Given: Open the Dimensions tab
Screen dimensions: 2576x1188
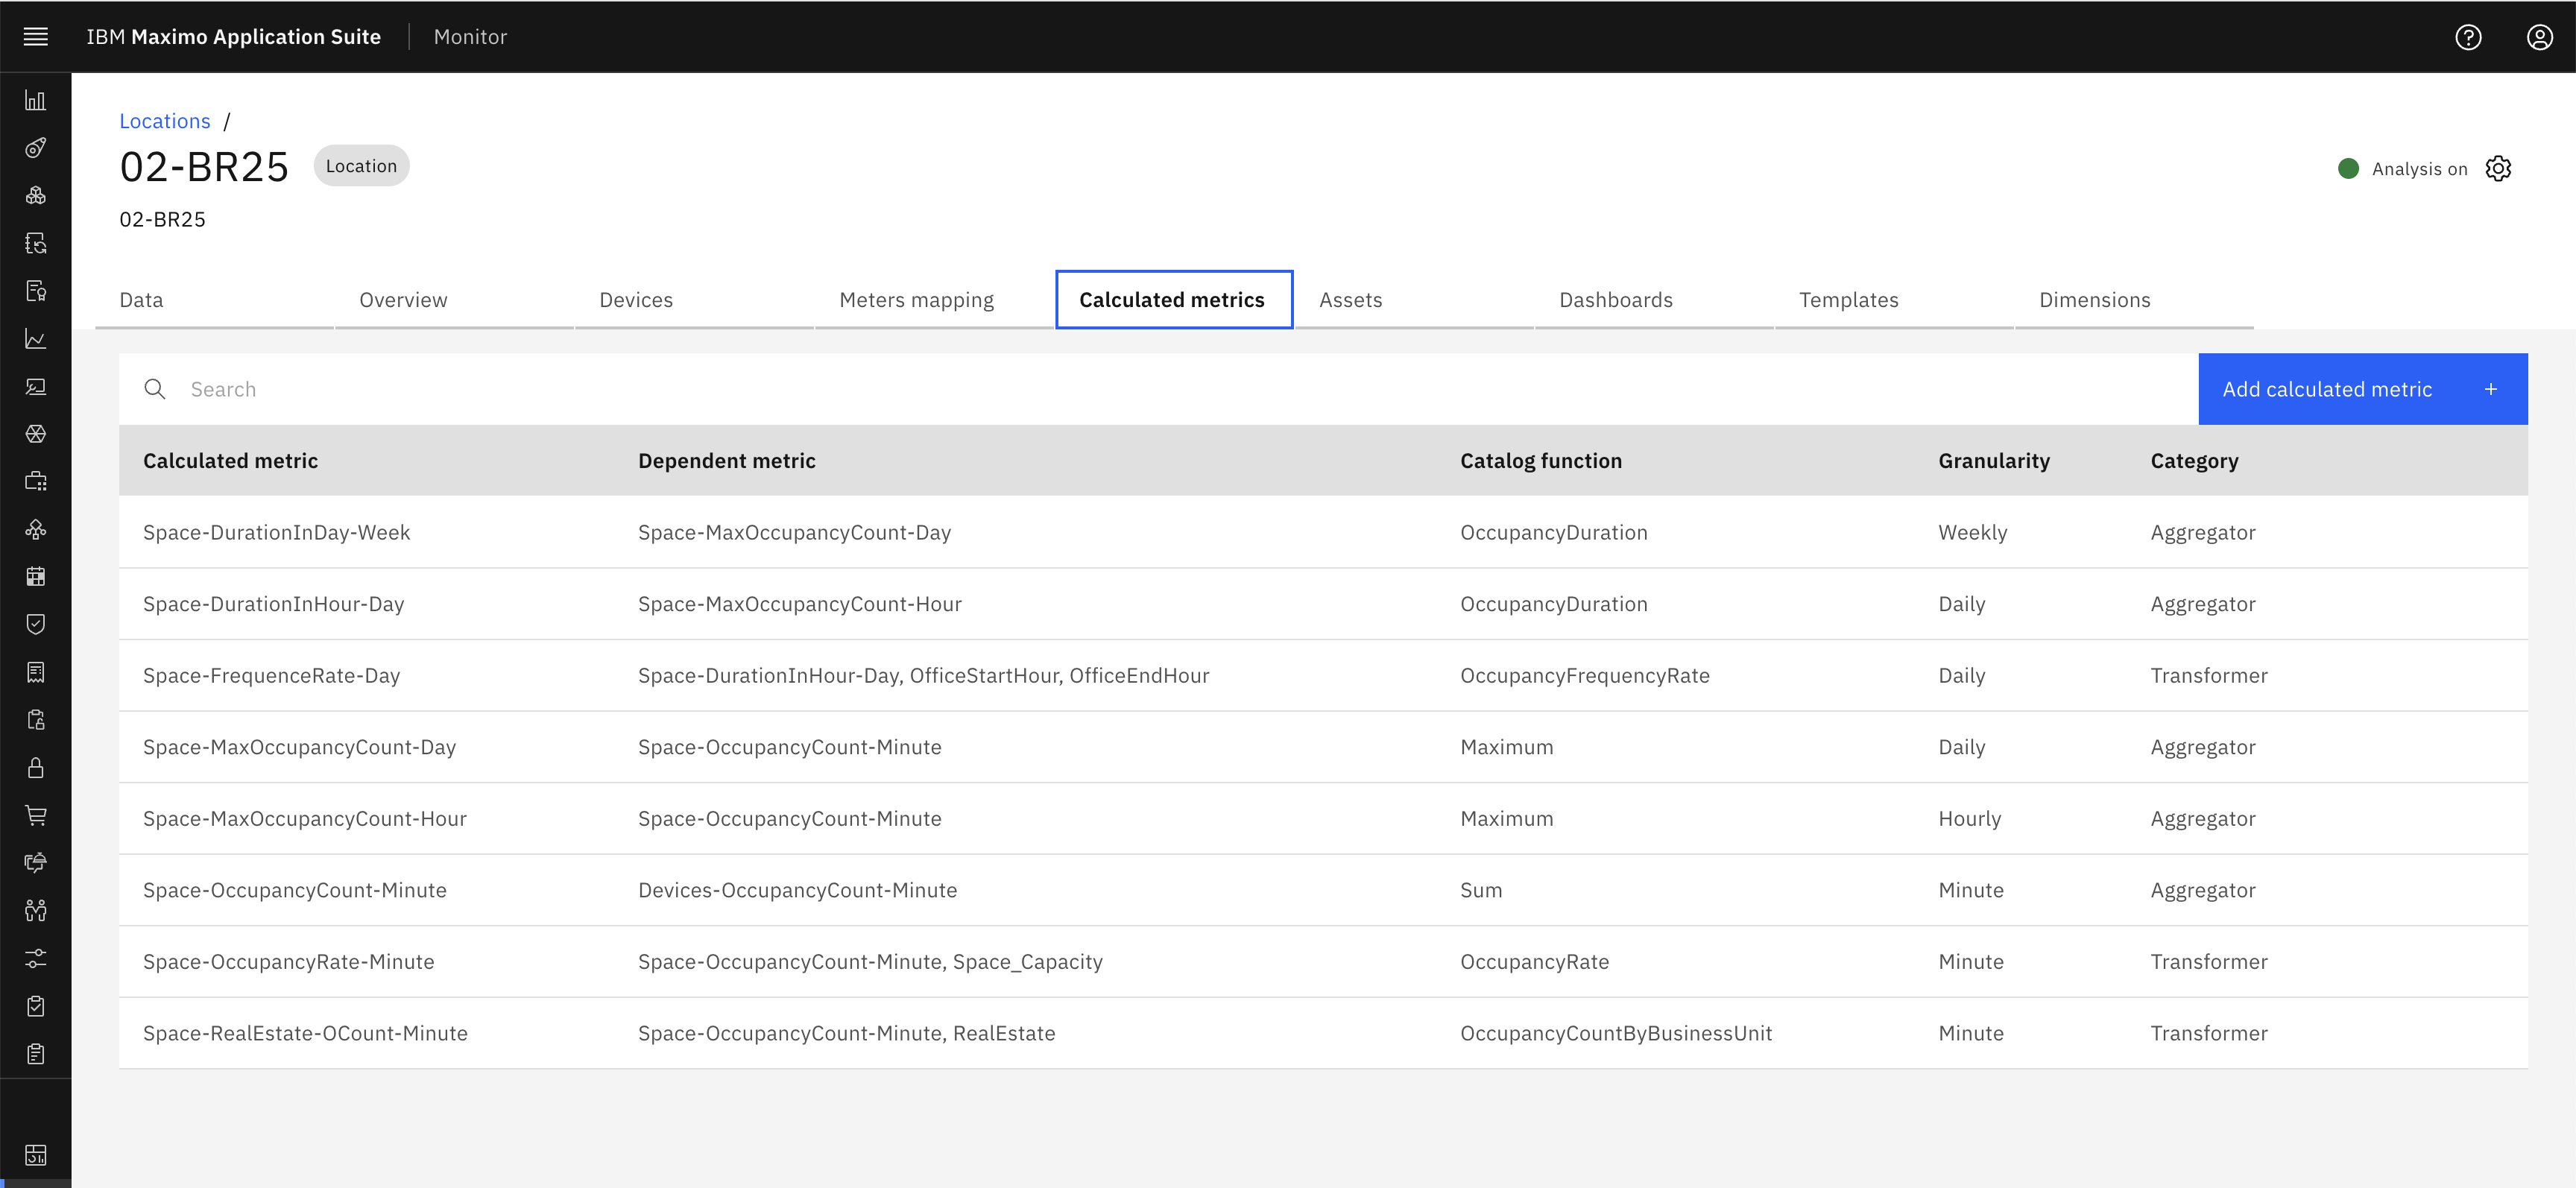Looking at the screenshot, I should pos(2135,300).
